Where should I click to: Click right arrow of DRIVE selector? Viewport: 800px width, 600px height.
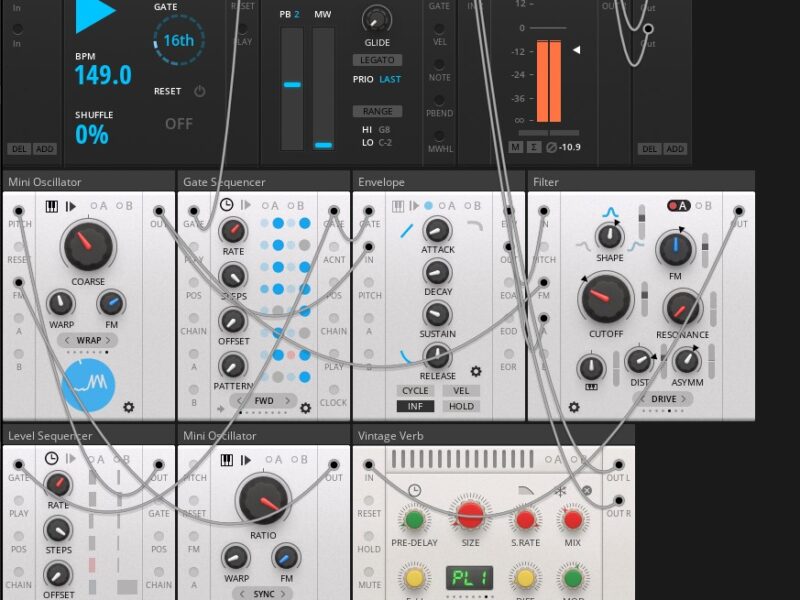click(x=683, y=398)
